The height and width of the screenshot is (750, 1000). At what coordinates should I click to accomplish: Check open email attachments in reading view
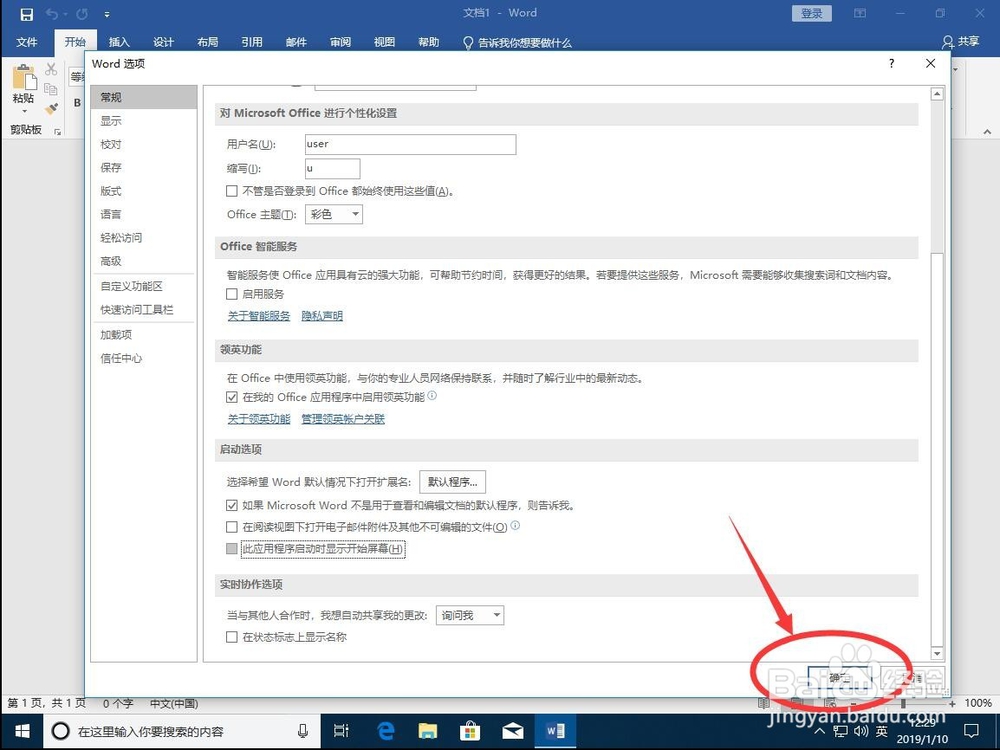click(232, 527)
